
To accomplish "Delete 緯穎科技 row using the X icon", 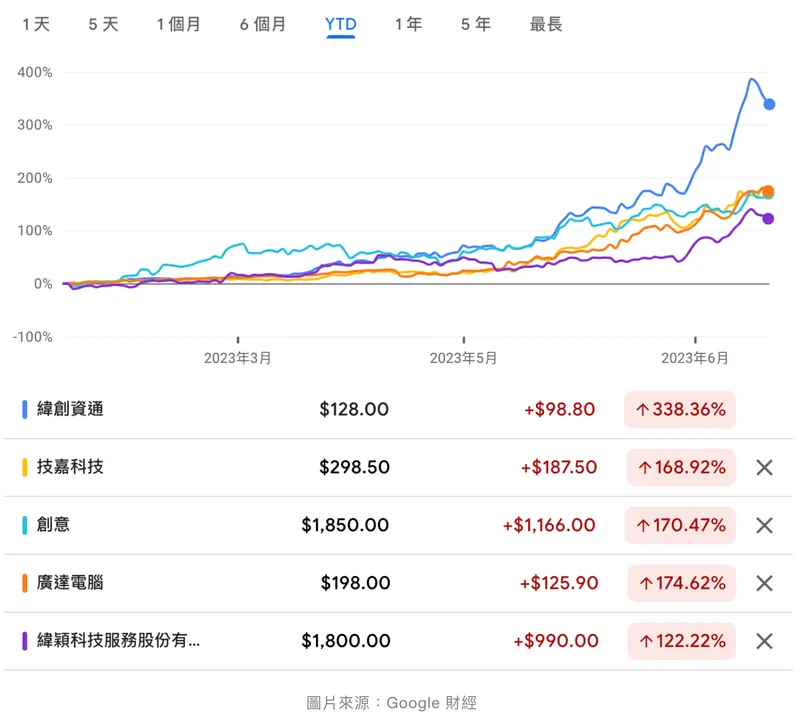I will click(x=764, y=641).
